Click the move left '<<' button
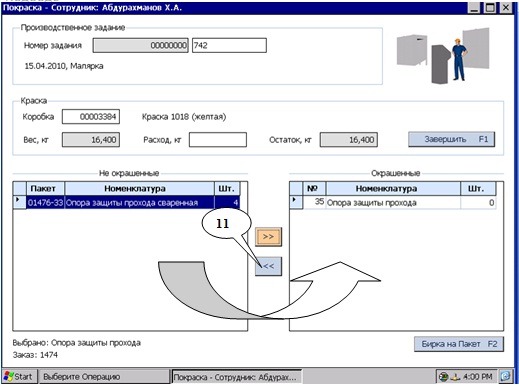 268,266
